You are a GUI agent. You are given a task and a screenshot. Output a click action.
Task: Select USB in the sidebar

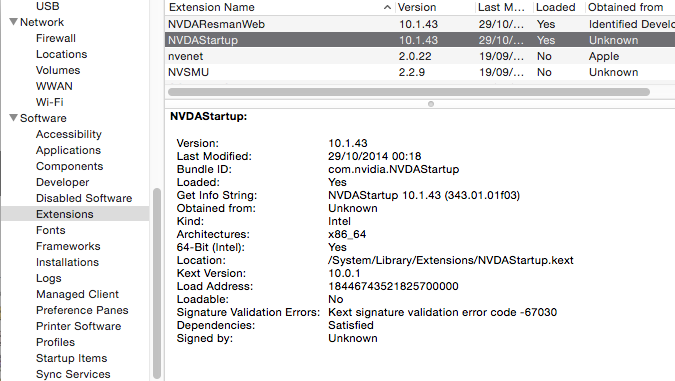coord(48,6)
